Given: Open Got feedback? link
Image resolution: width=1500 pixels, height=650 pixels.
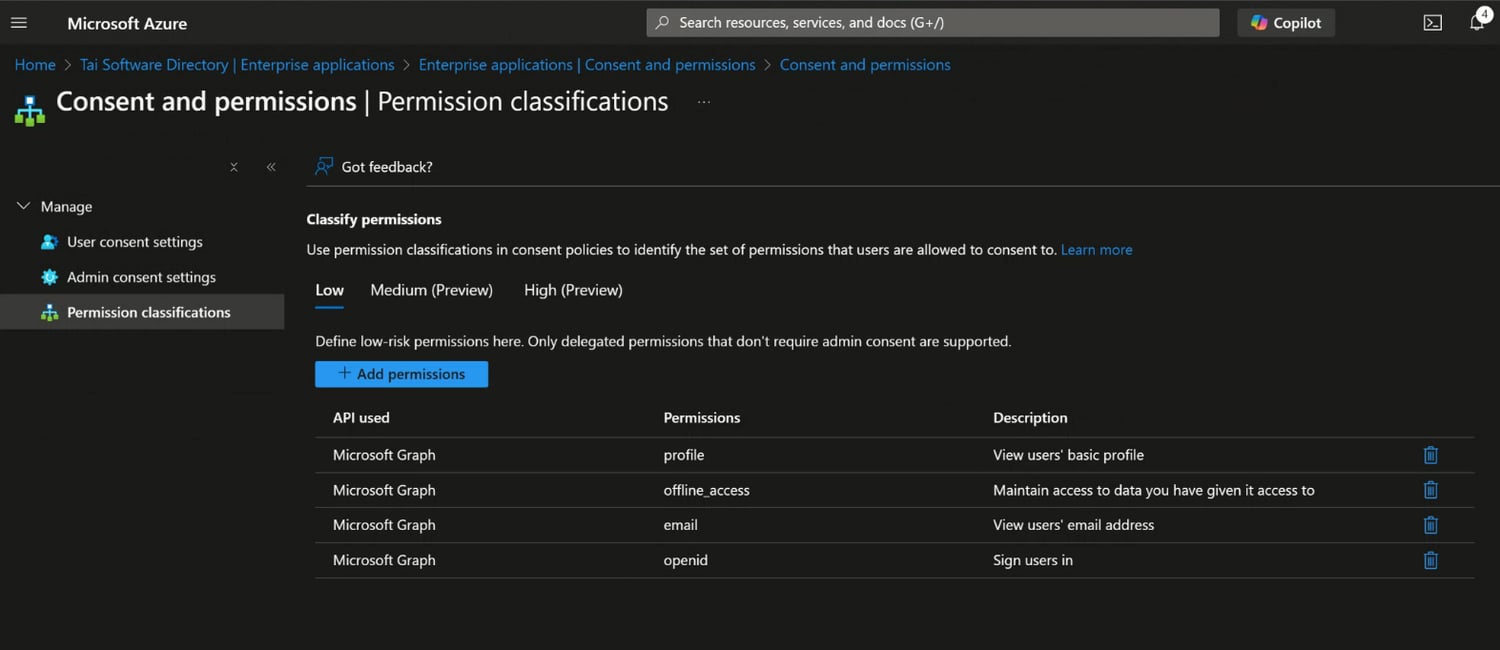Looking at the screenshot, I should [387, 167].
